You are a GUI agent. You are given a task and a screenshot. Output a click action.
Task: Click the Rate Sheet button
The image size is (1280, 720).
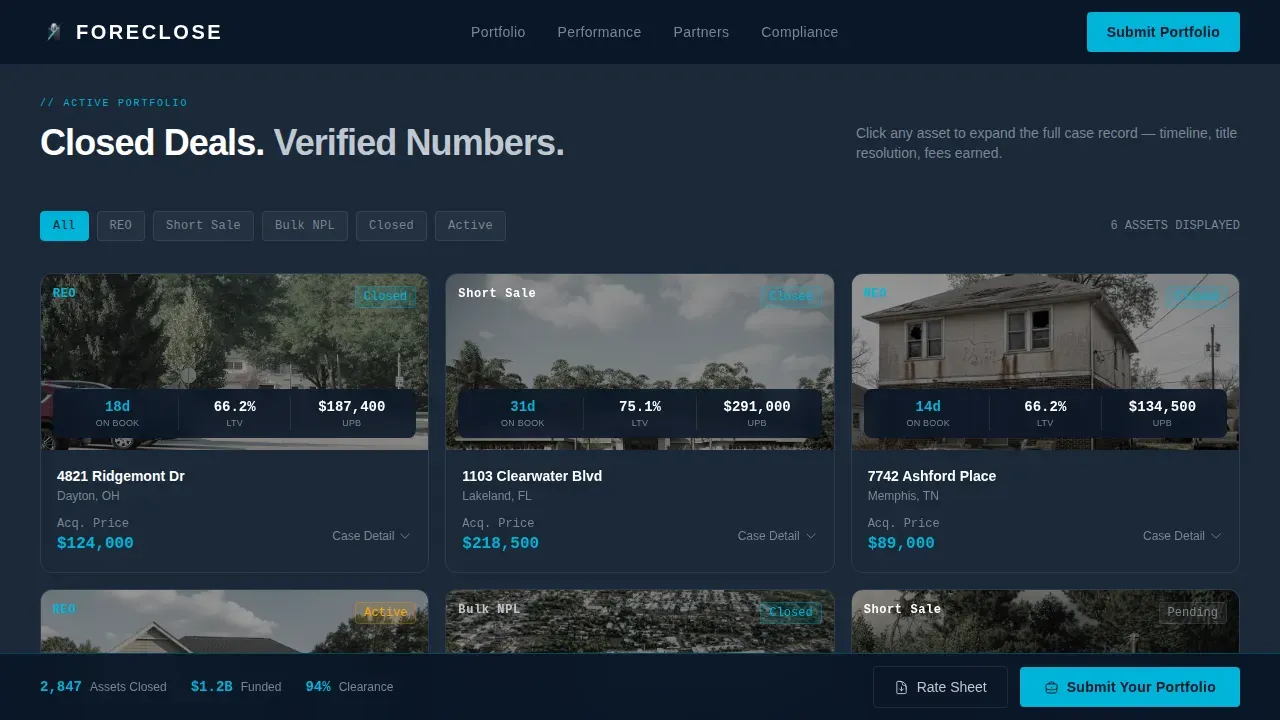point(941,687)
